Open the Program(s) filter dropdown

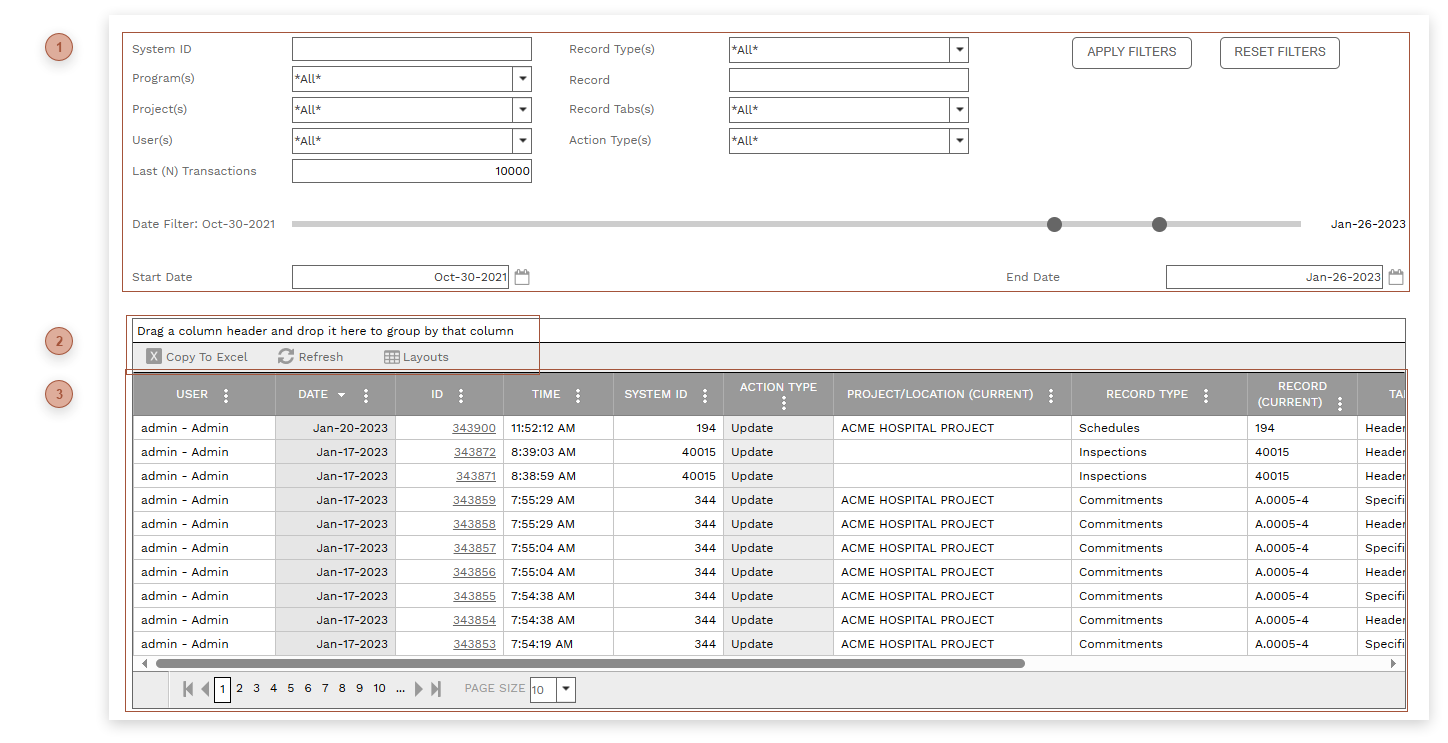521,79
